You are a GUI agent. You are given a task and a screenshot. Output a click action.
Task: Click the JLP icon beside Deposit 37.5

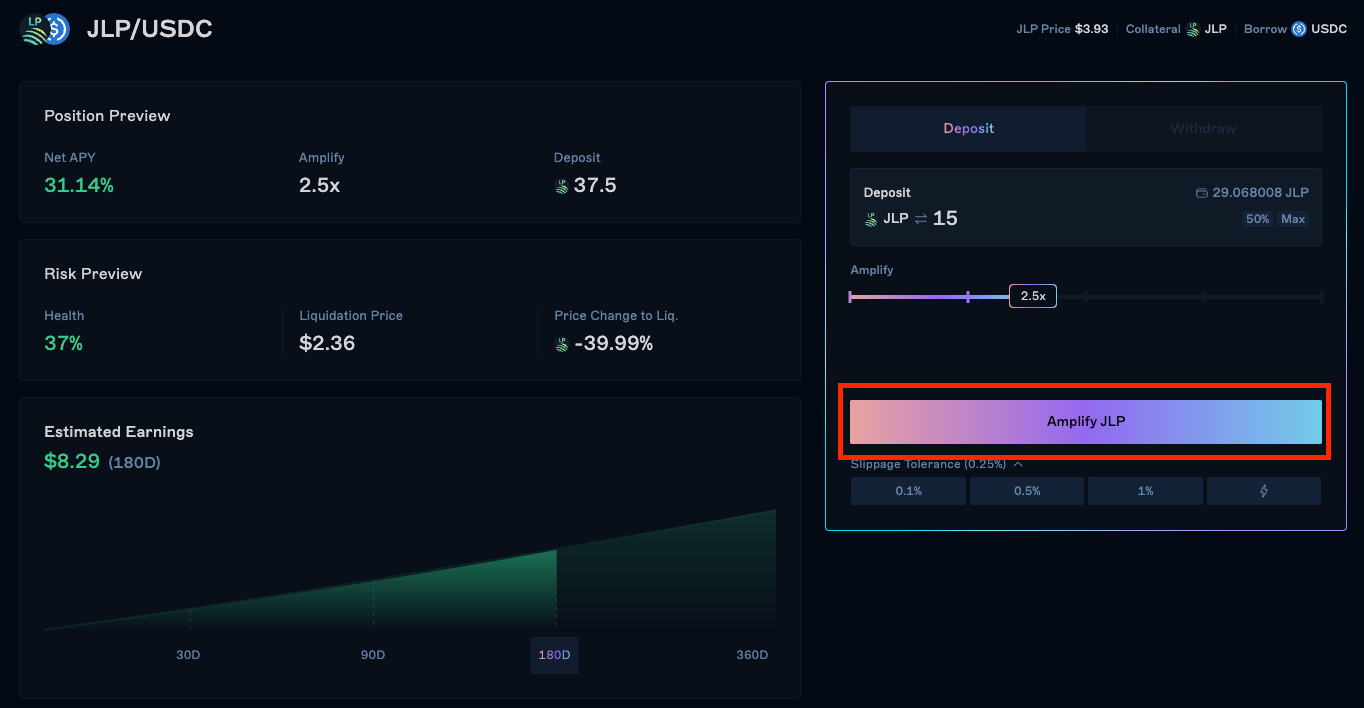(562, 186)
